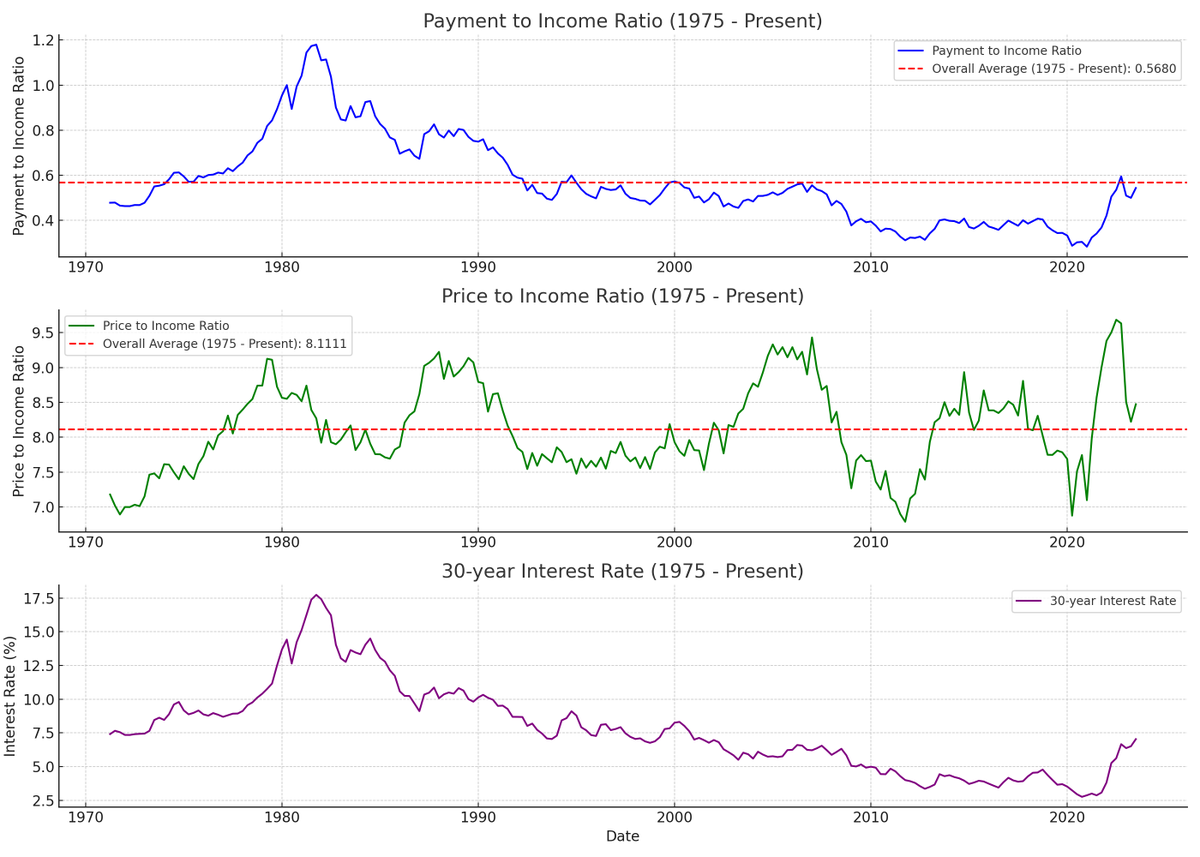Click the "2000" tick under the Interest Rate chart
Screen dimensions: 1200x857
pos(674,819)
